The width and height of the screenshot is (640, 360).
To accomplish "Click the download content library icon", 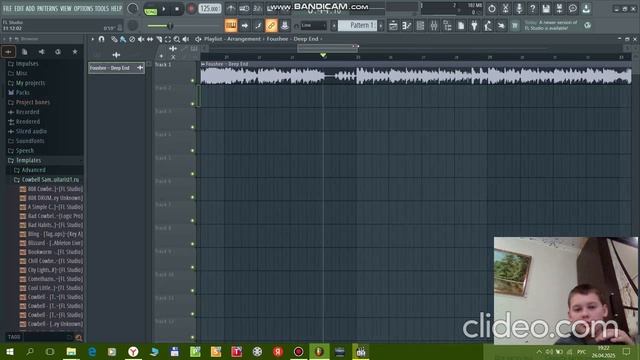I will 586,9.
